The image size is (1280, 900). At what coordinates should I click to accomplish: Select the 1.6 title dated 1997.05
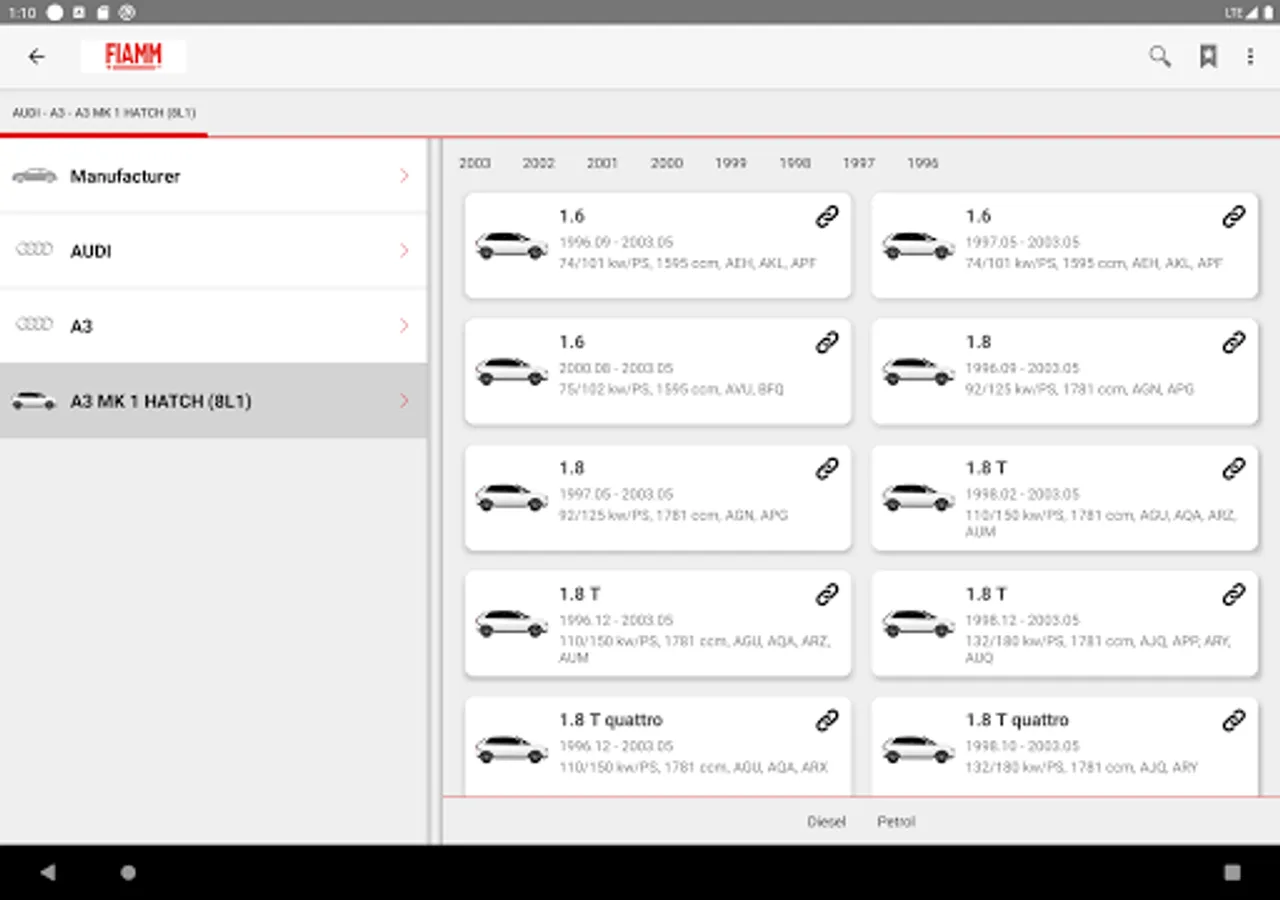pyautogui.click(x=978, y=216)
